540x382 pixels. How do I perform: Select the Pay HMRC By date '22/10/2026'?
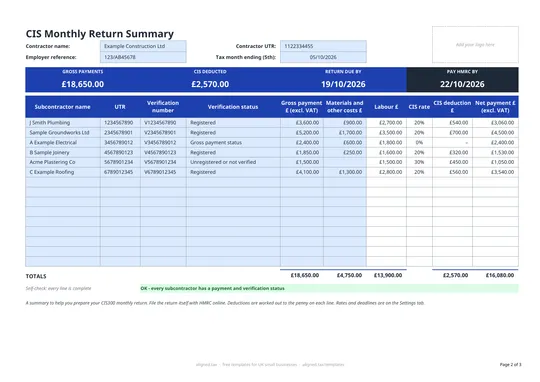pos(462,84)
